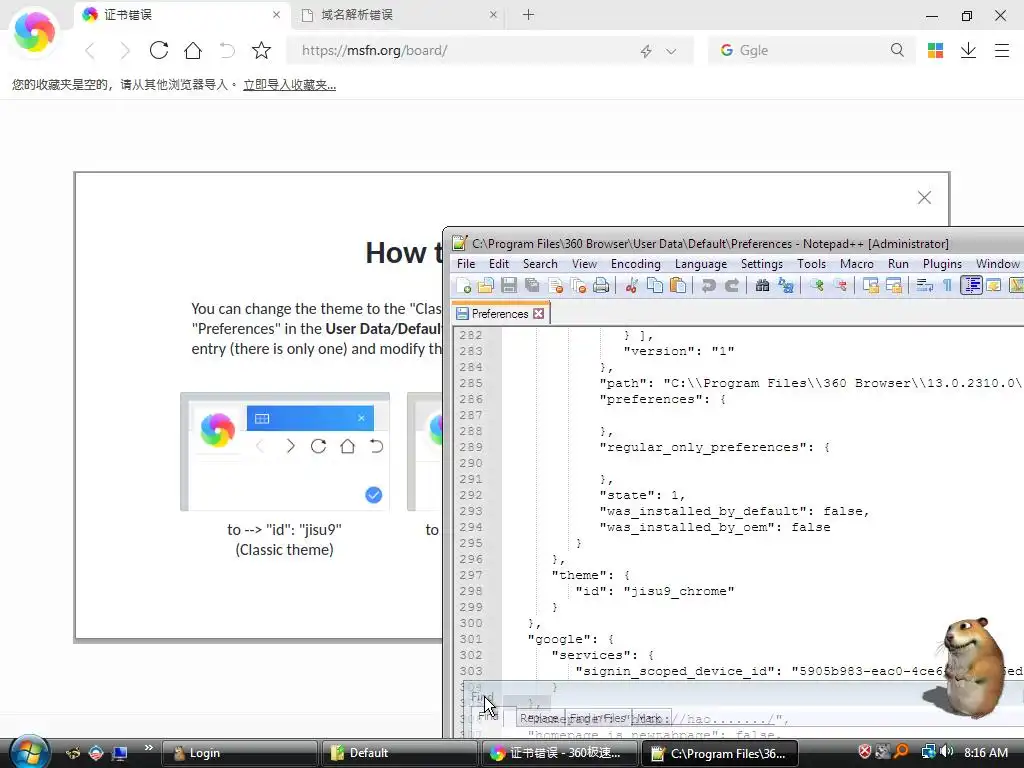Open the Language menu
Viewport: 1024px width, 768px height.
tap(701, 264)
